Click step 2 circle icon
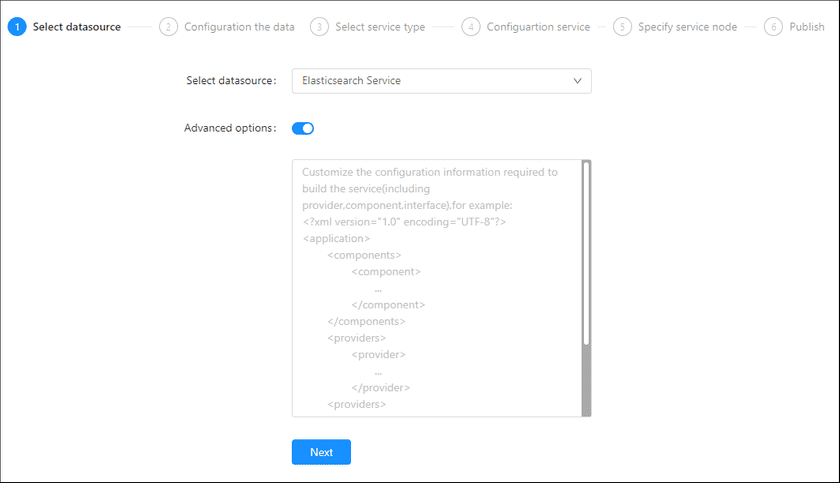840x483 pixels. 168,27
